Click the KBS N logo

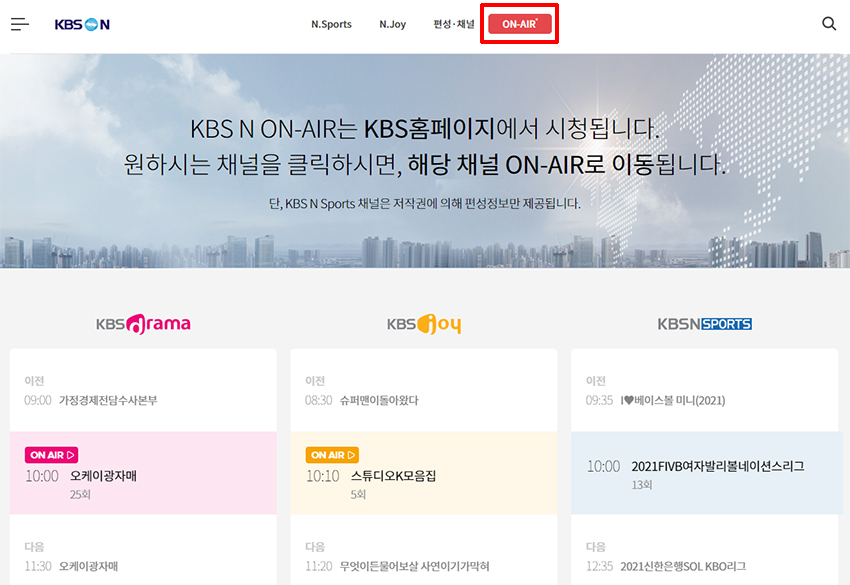tap(82, 24)
